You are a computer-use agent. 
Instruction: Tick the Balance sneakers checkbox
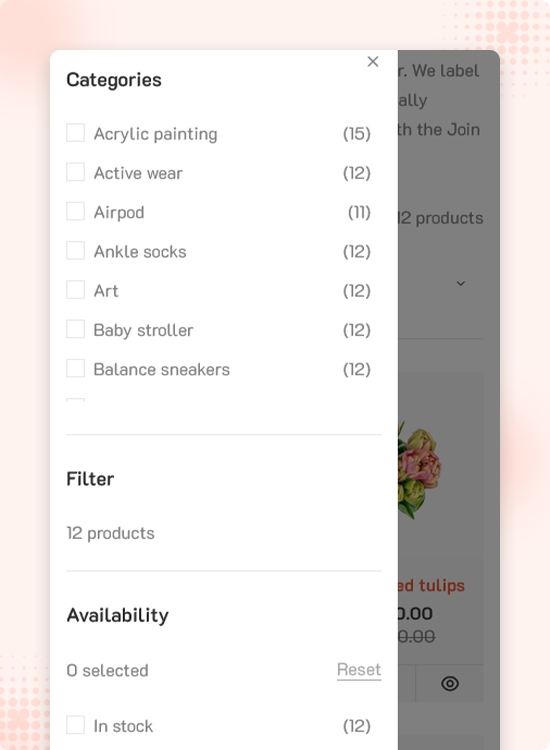pos(76,368)
